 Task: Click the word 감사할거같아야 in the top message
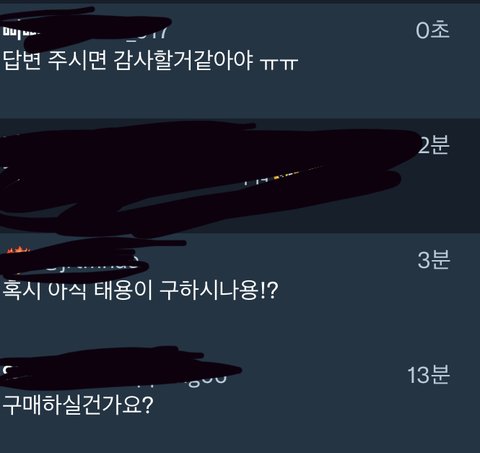(x=183, y=61)
